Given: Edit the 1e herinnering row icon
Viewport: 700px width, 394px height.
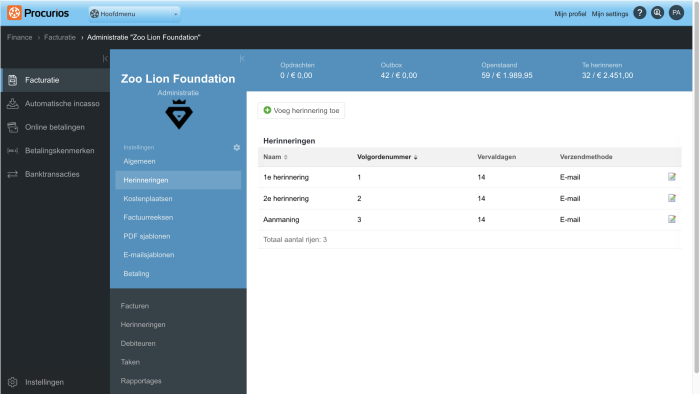Looking at the screenshot, I should click(x=671, y=177).
